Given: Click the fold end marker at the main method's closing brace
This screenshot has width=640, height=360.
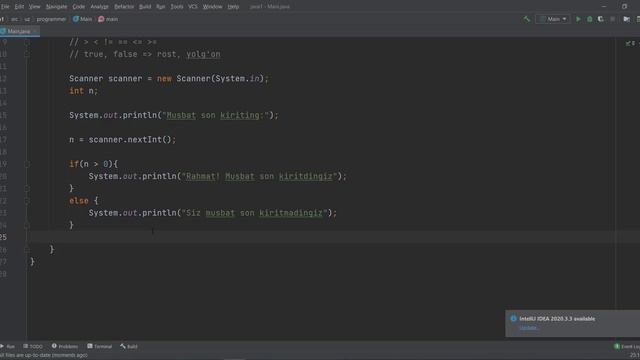Looking at the screenshot, I should (x=27, y=249).
